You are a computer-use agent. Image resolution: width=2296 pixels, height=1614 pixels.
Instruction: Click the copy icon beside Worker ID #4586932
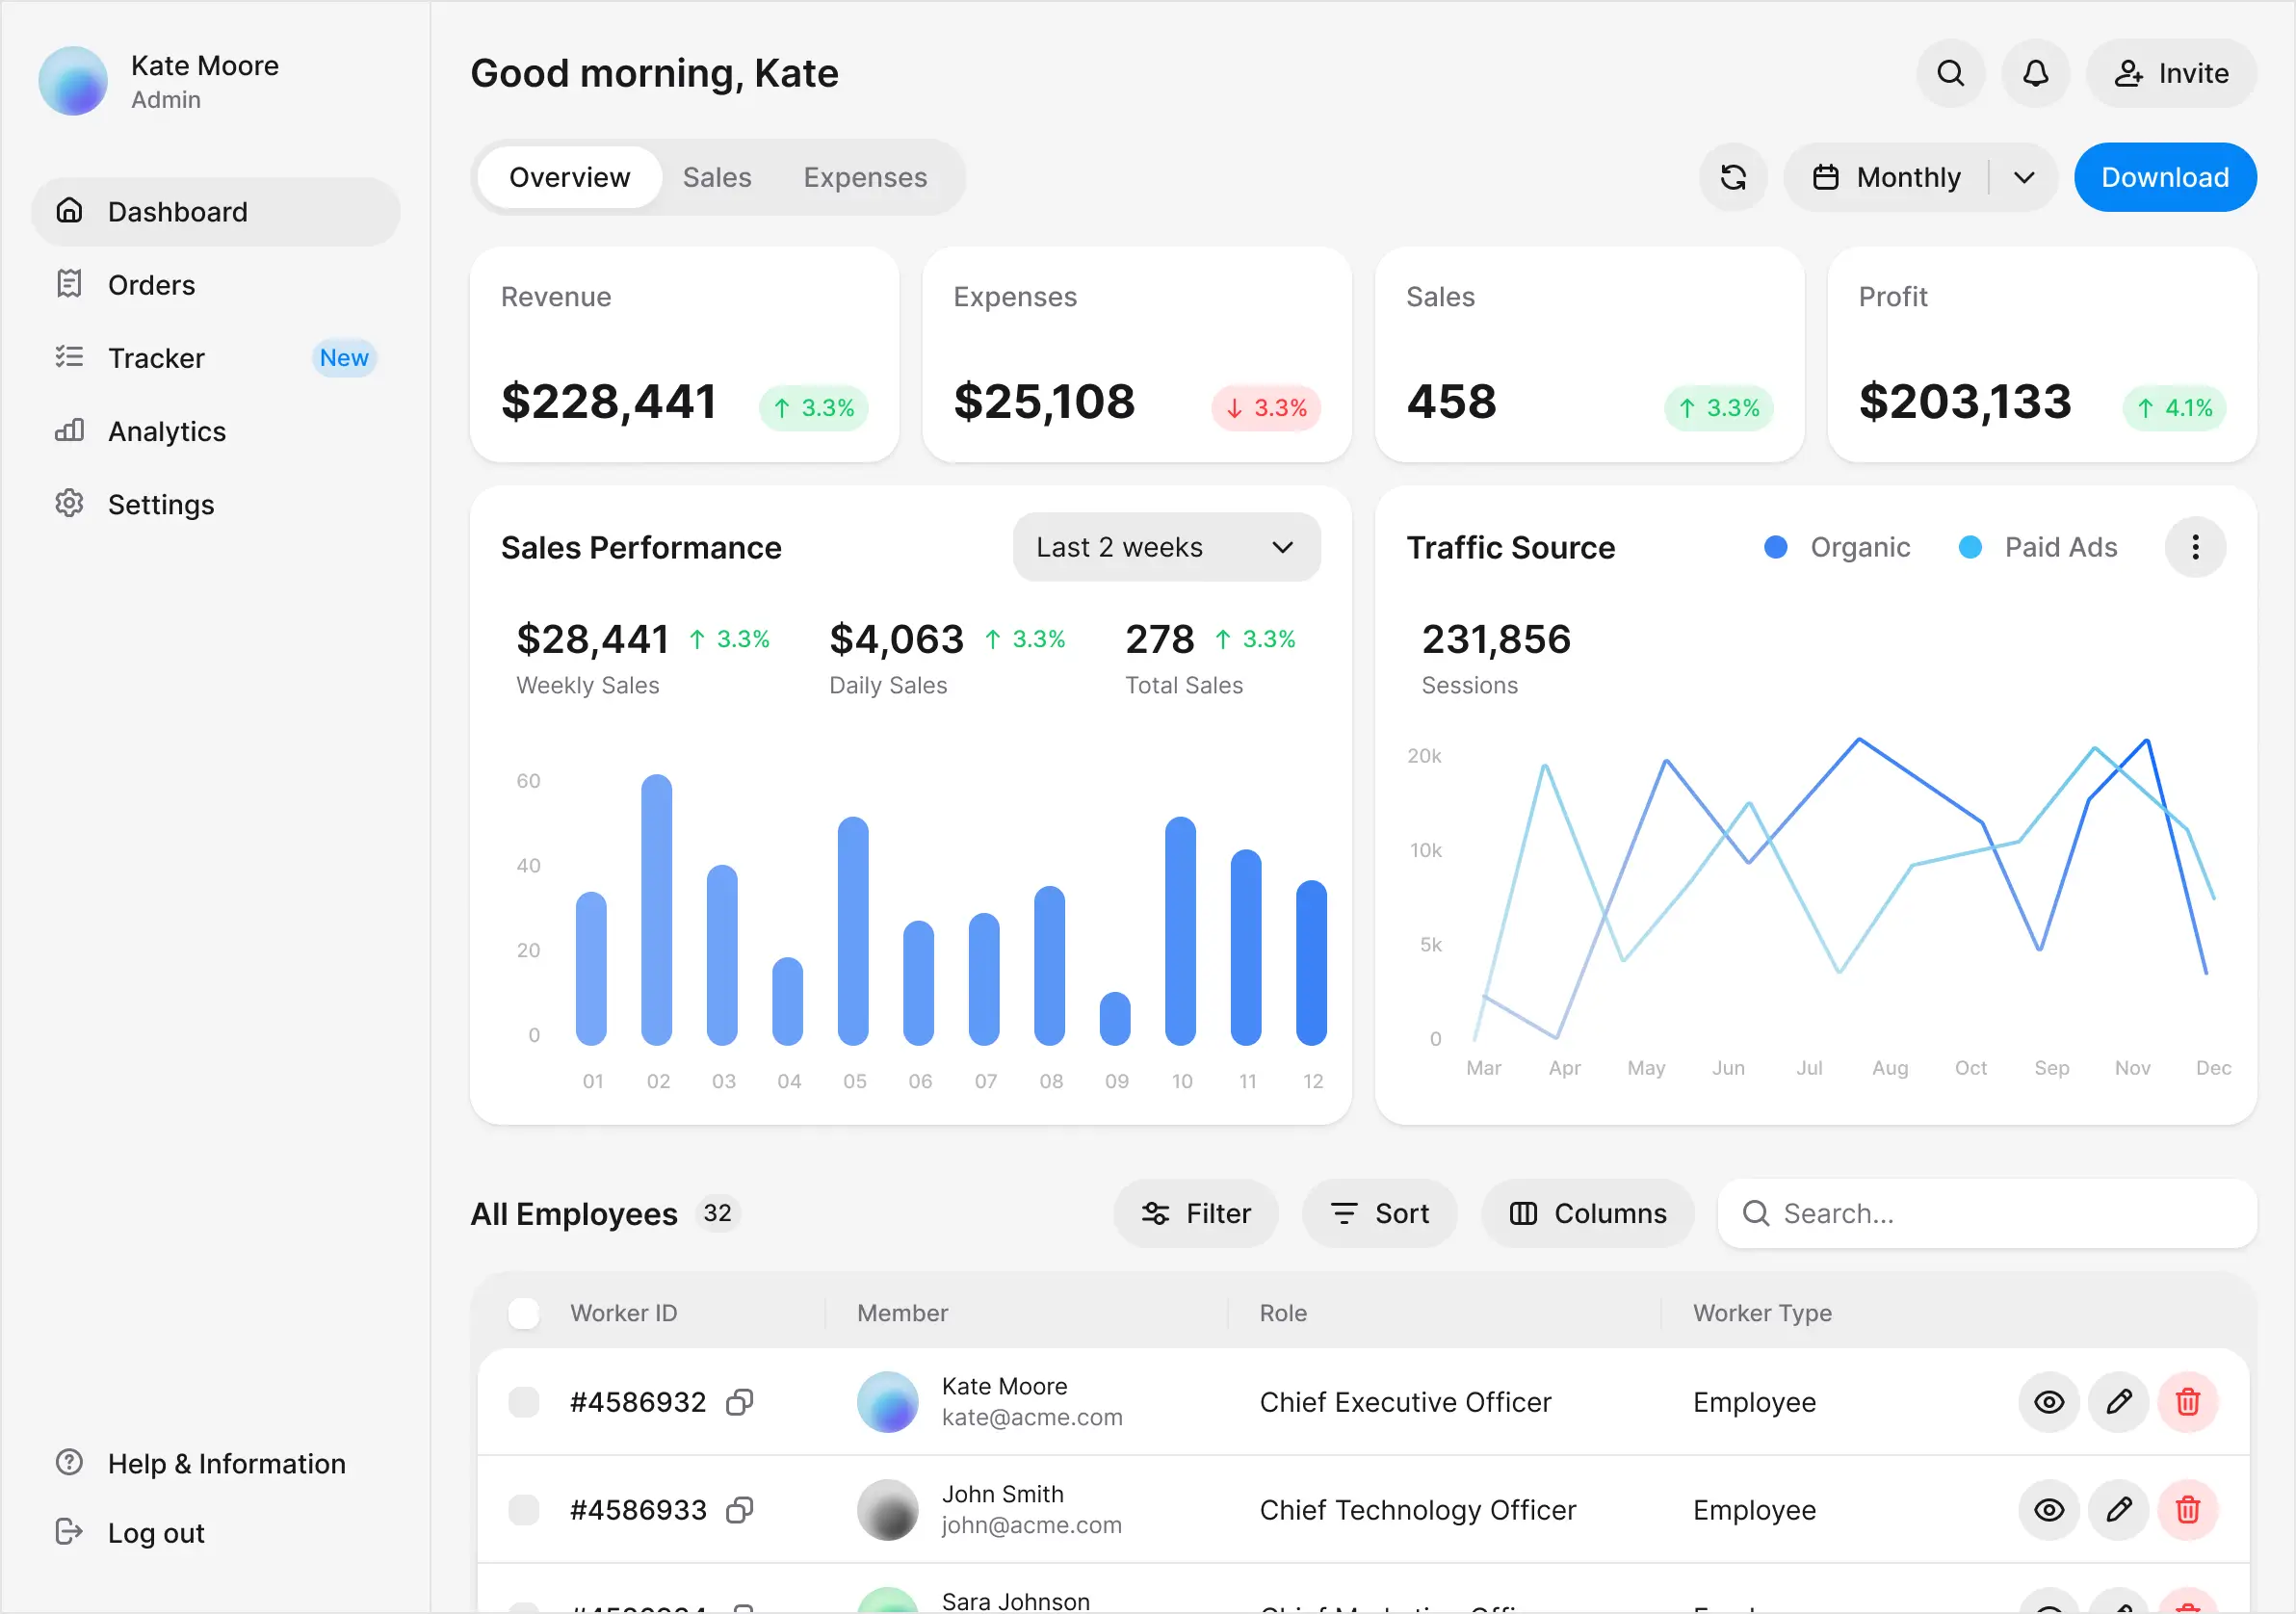(739, 1401)
